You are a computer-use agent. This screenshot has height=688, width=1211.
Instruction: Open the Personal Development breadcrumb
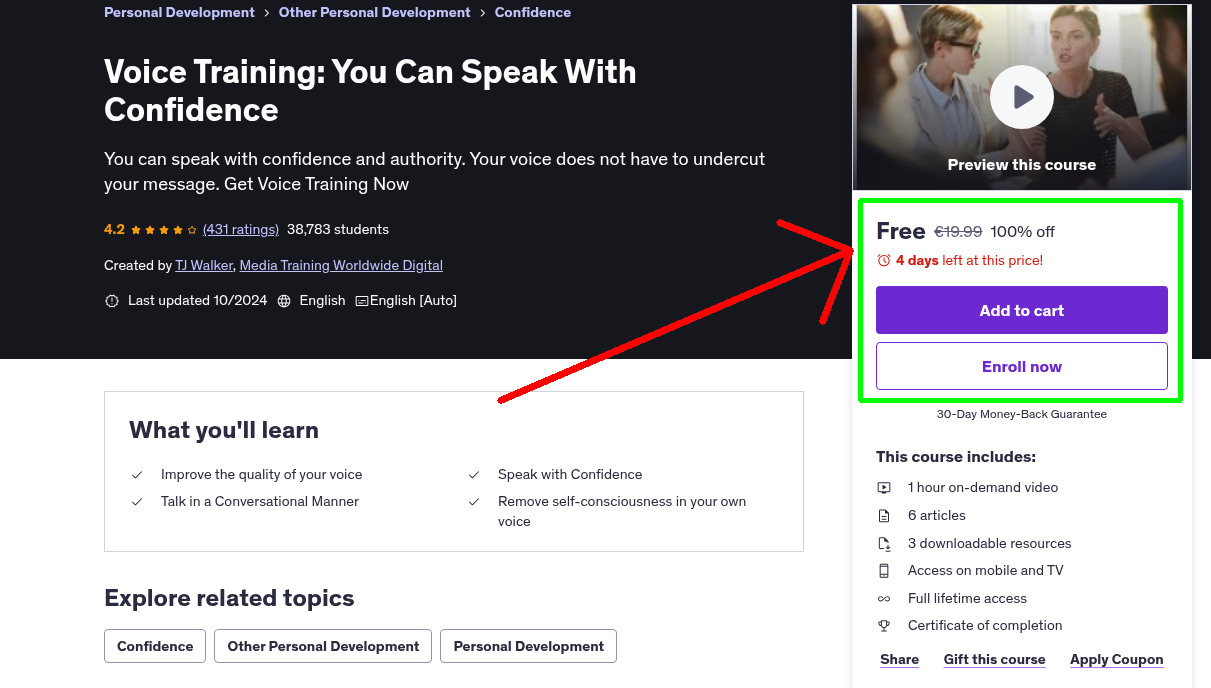pyautogui.click(x=179, y=13)
